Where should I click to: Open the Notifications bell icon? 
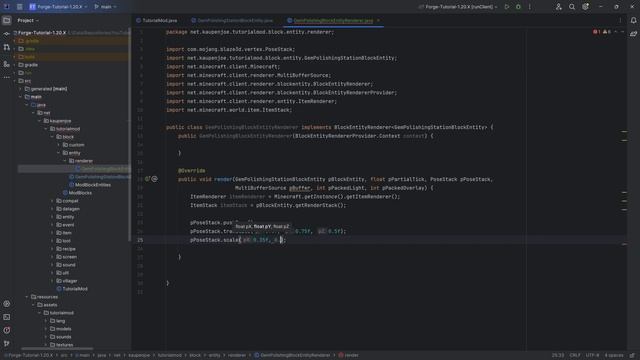tap(633, 20)
